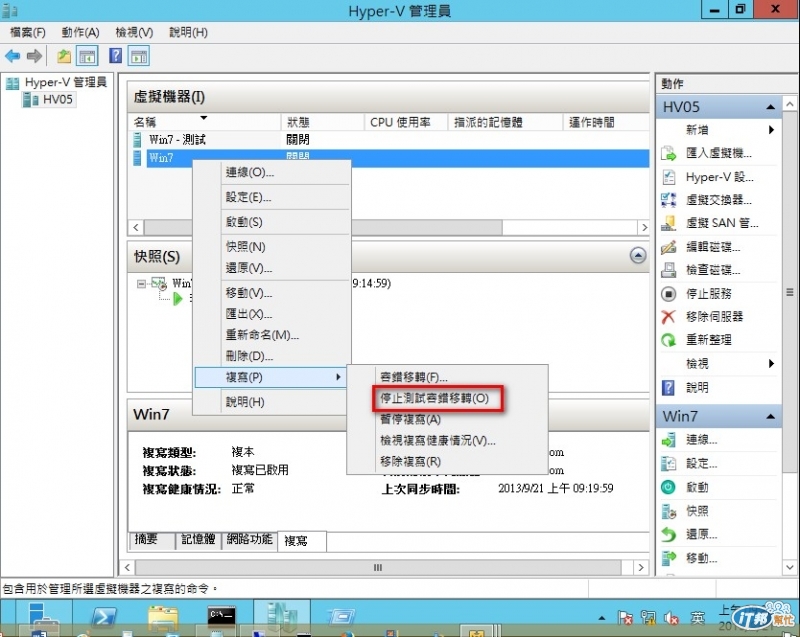Click the Forward arrow toolbar icon
The width and height of the screenshot is (800, 637).
coord(34,56)
